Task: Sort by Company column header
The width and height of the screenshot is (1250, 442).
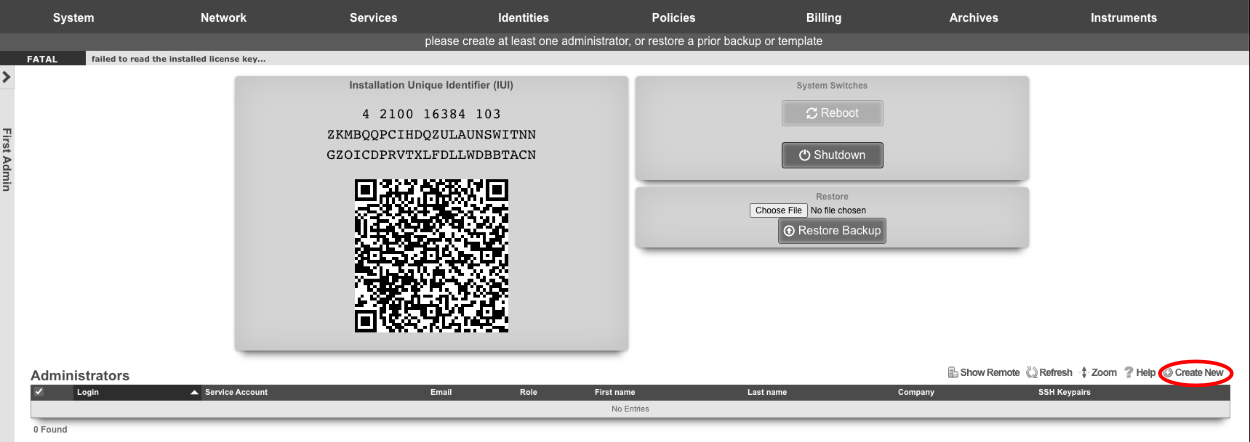Action: click(x=916, y=392)
